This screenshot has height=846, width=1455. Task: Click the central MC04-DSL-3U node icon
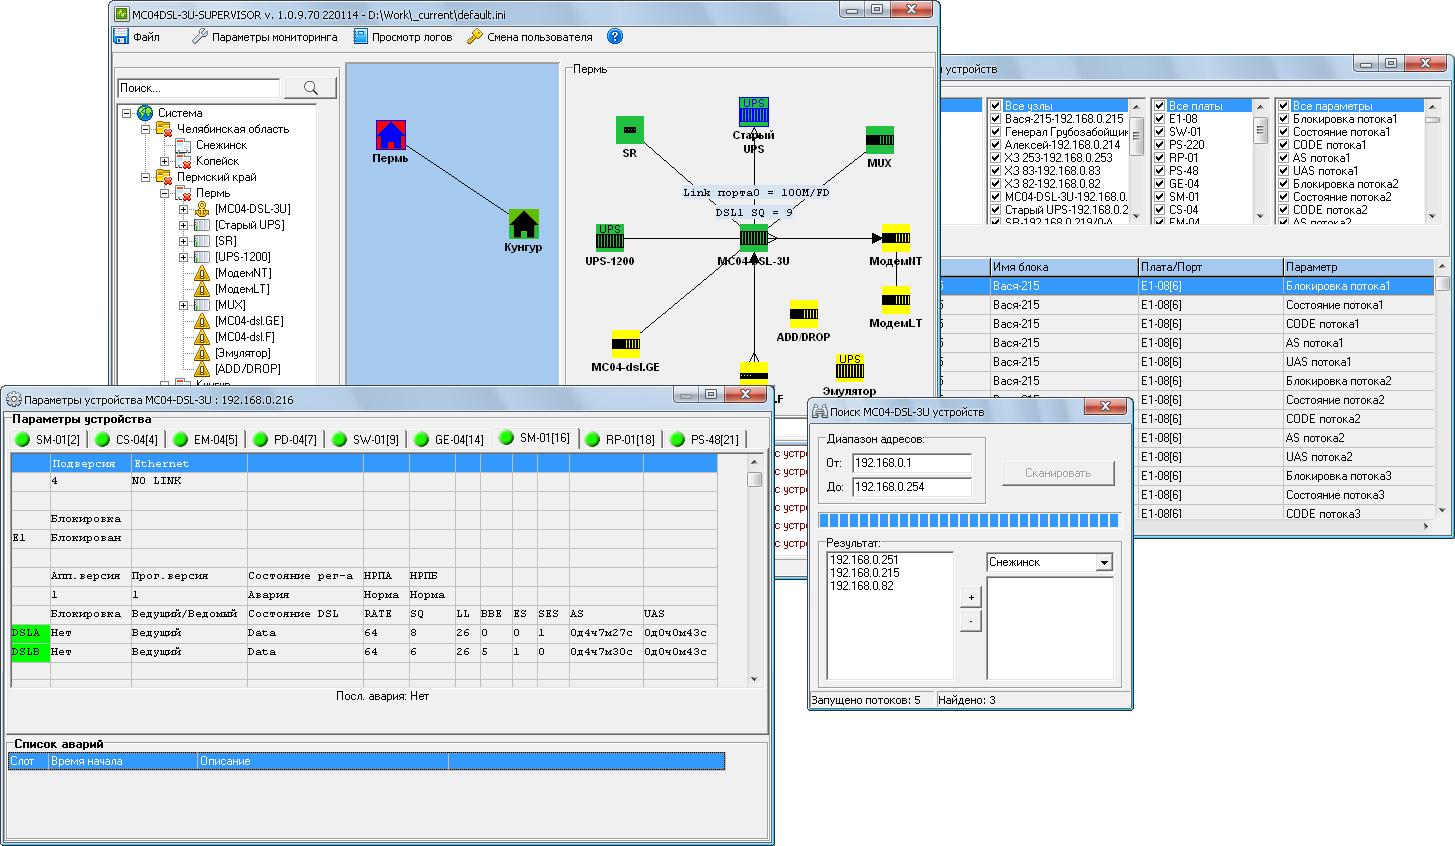tap(753, 239)
